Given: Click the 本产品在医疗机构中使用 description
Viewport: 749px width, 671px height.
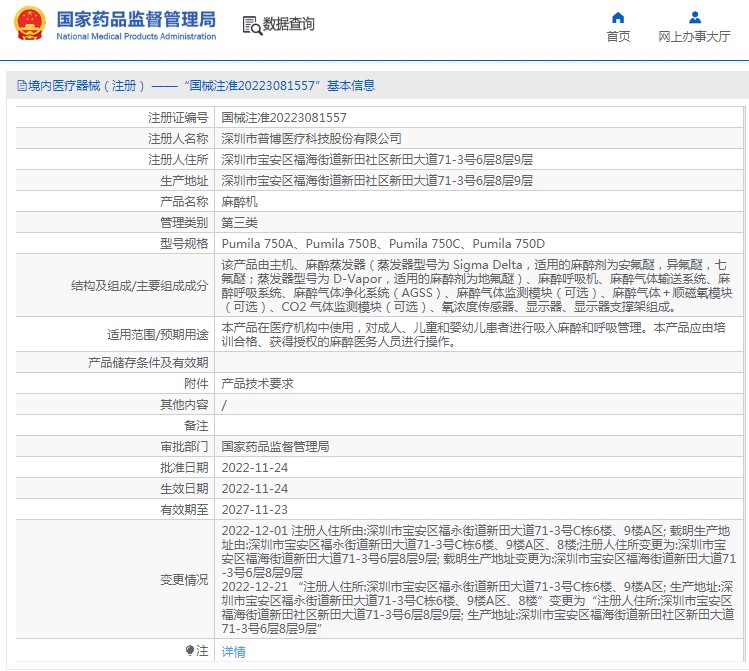Looking at the screenshot, I should click(473, 334).
